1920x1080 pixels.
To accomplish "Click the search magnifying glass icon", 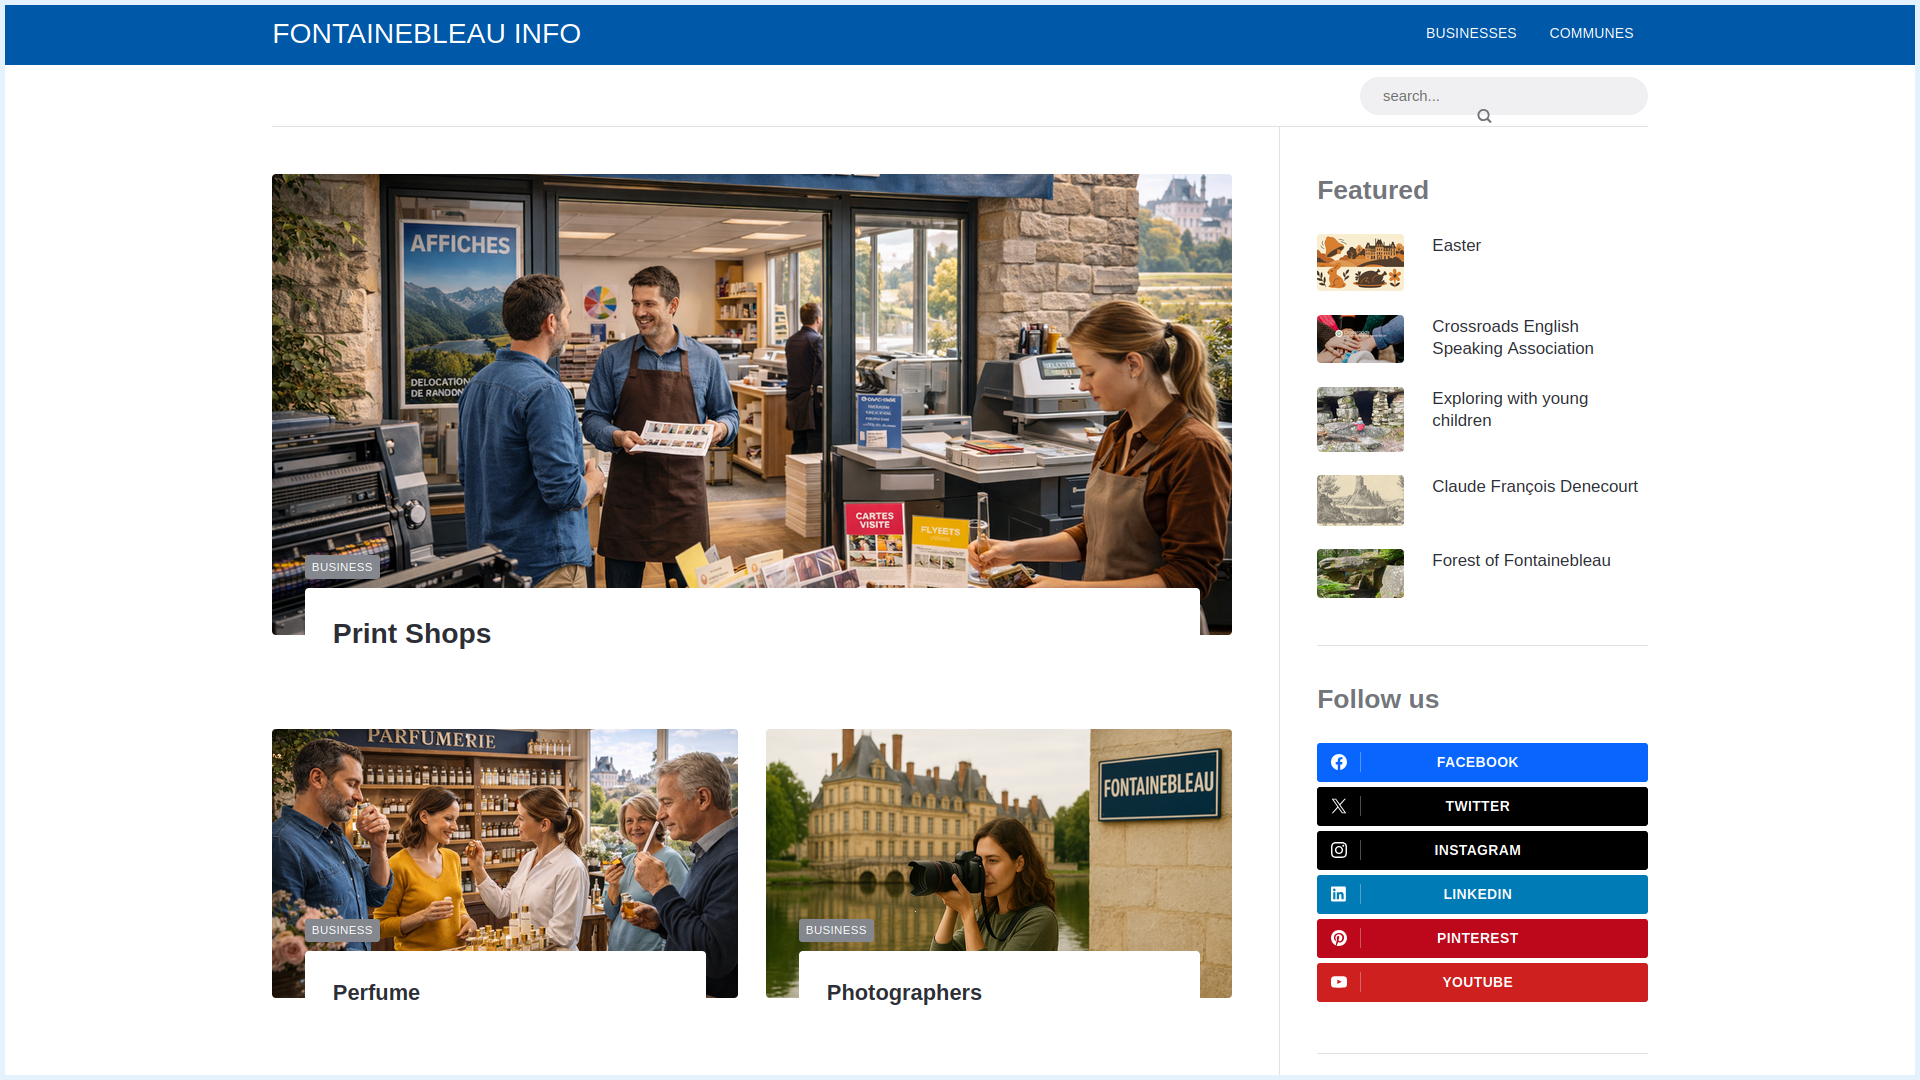I will 1484,115.
